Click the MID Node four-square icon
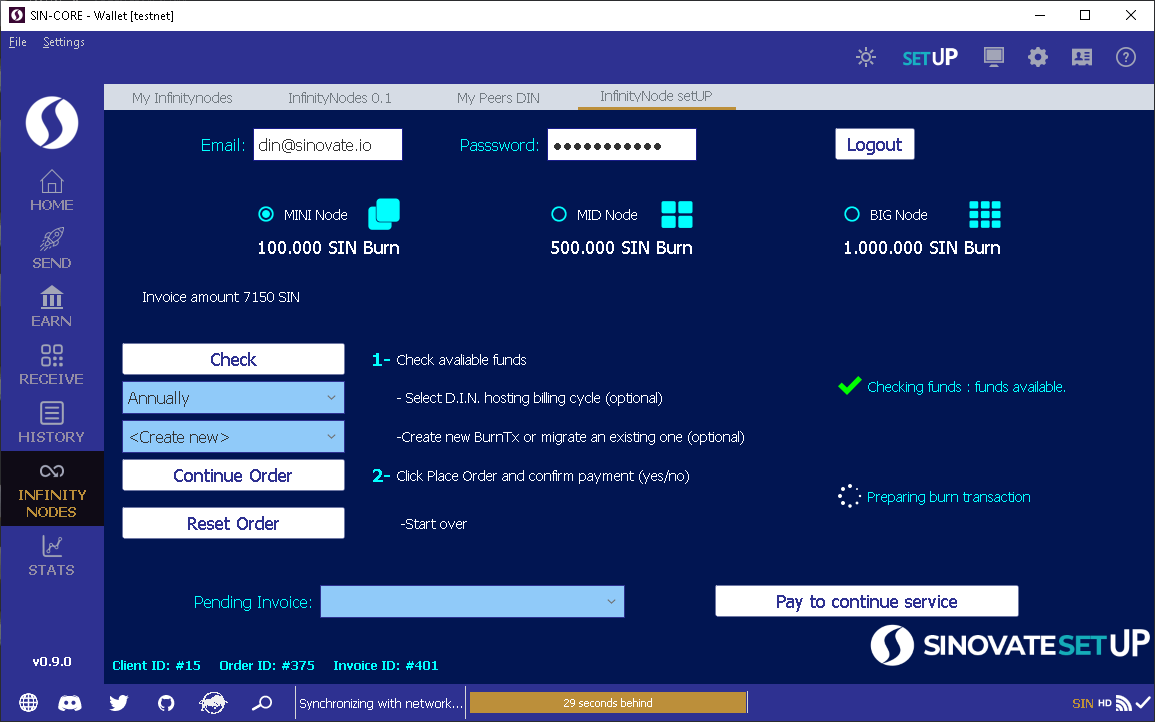The height and width of the screenshot is (722, 1155). pyautogui.click(x=677, y=214)
